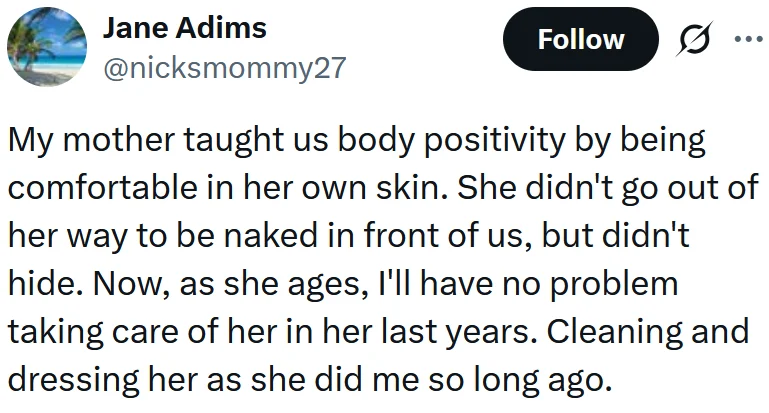
Task: Click the word "mother" in the tweet
Action: tap(110, 141)
